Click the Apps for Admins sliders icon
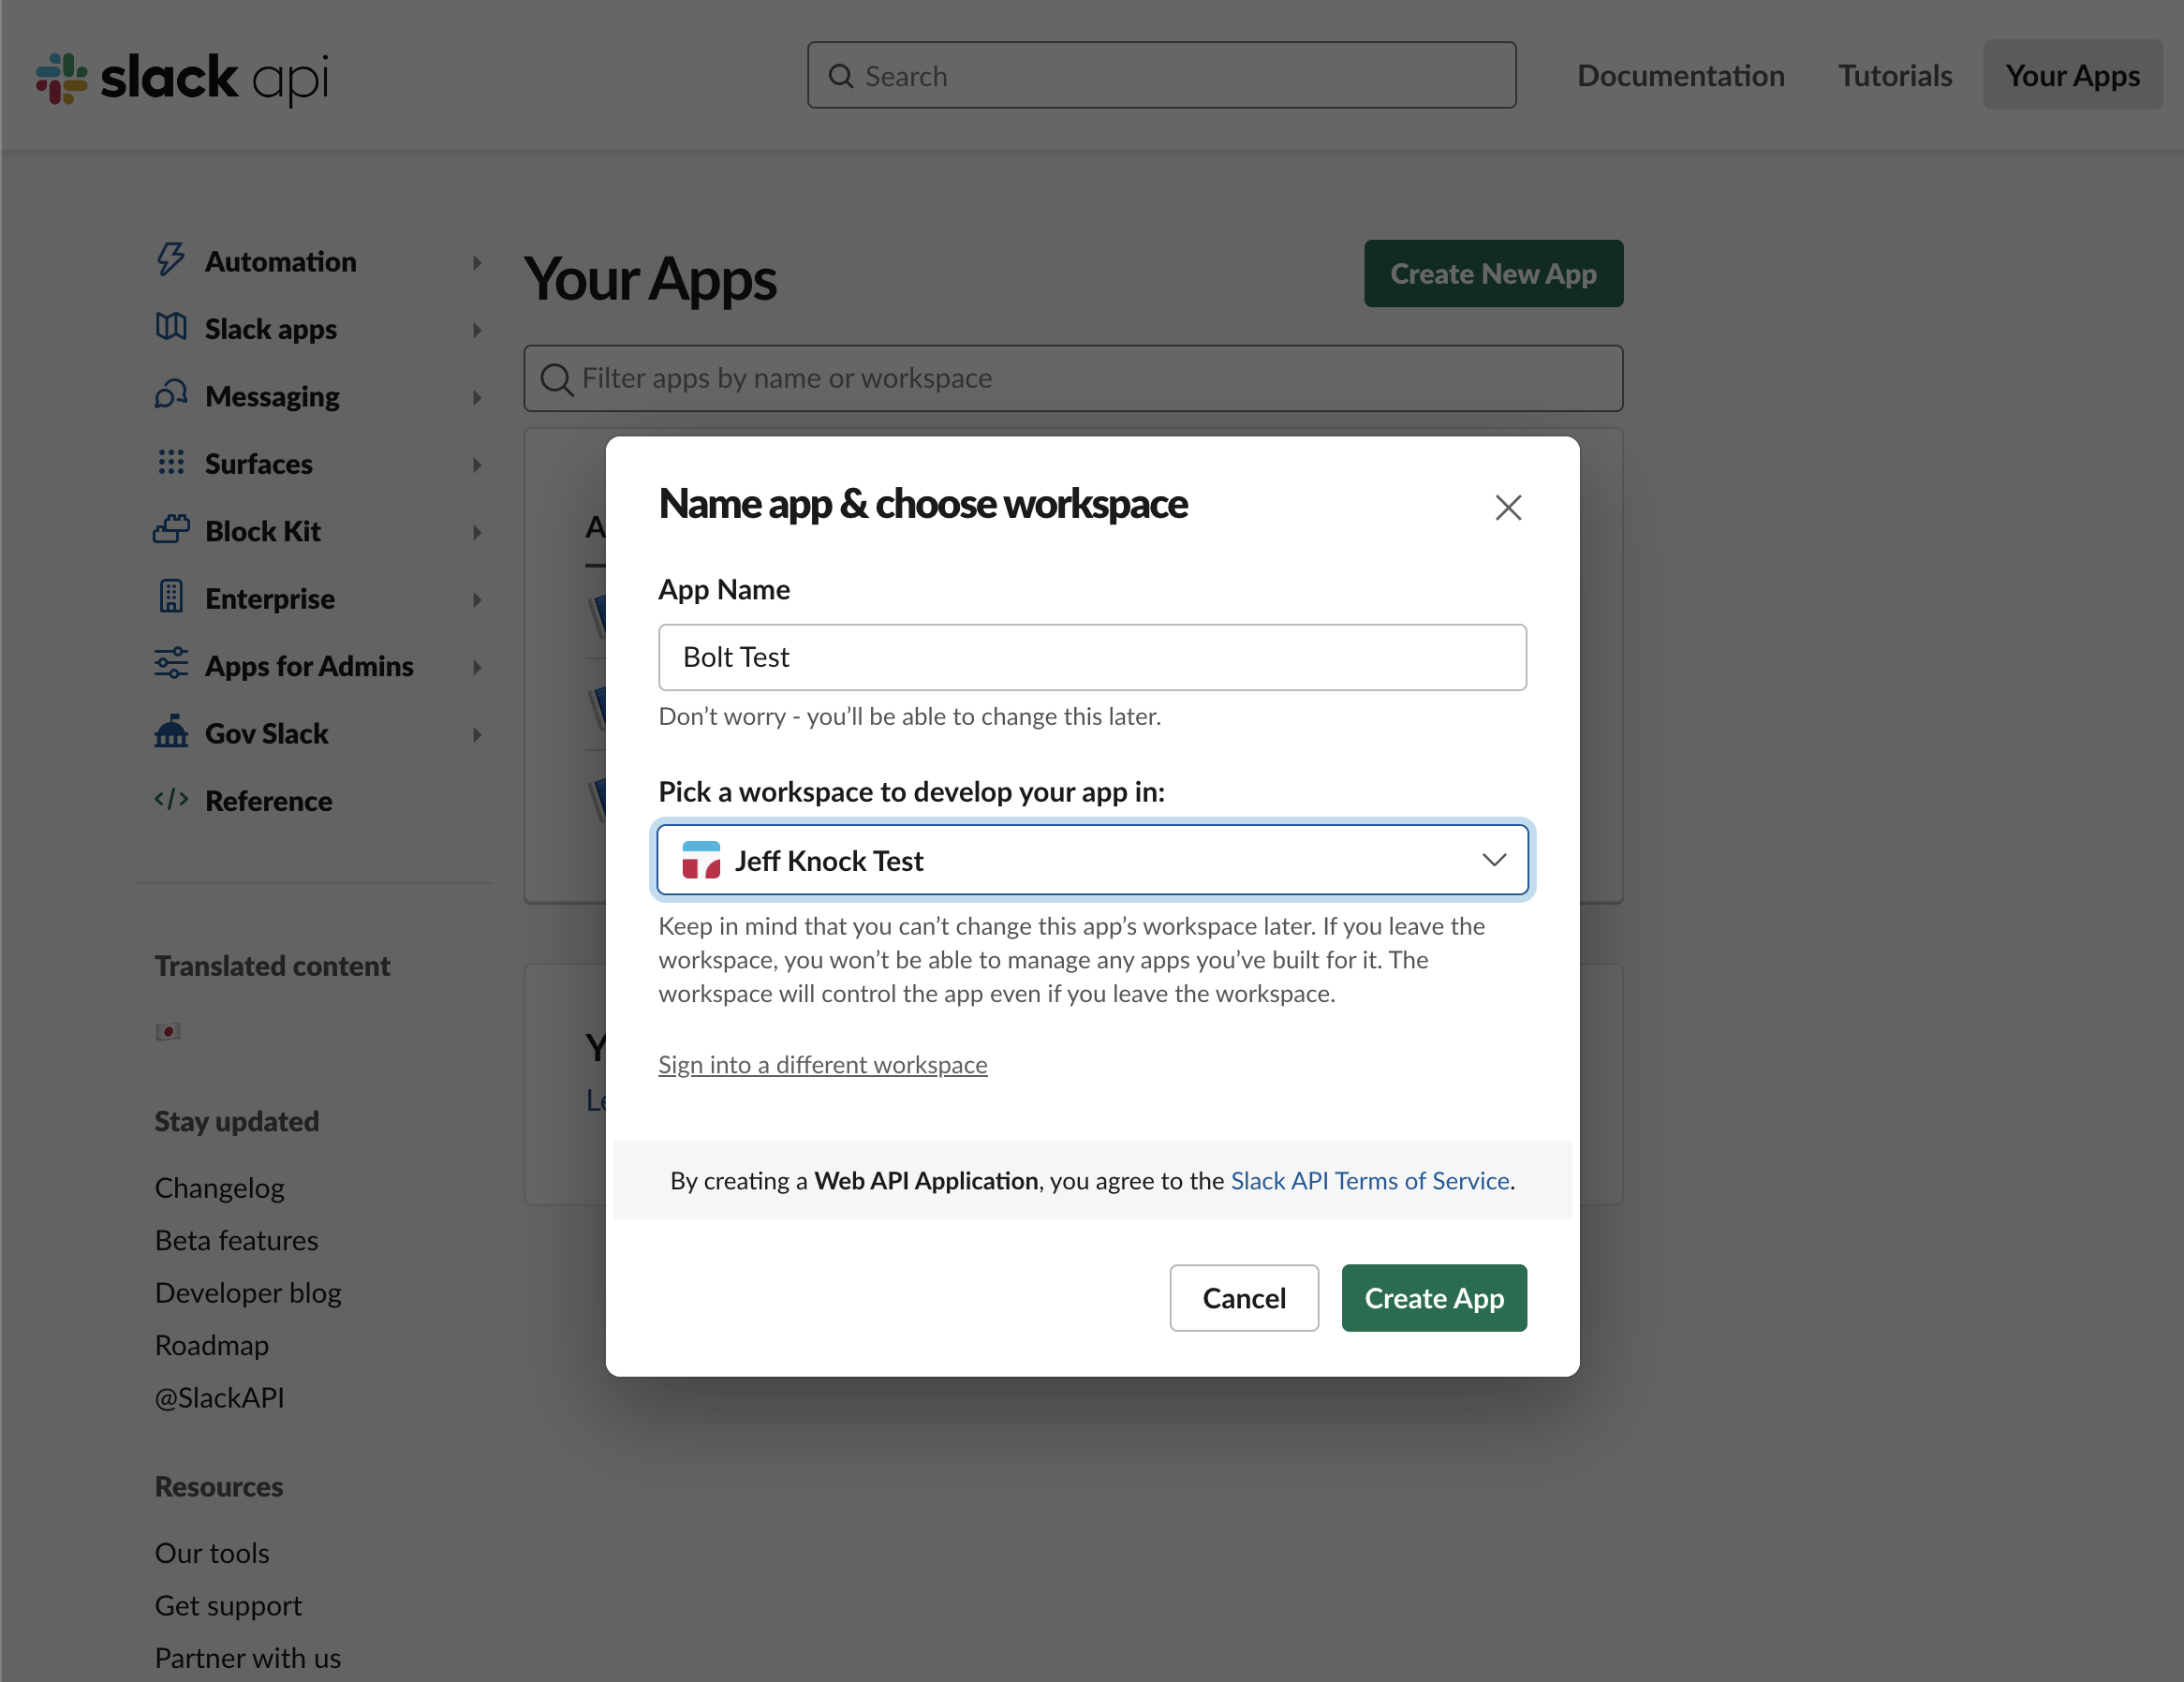 (x=171, y=665)
